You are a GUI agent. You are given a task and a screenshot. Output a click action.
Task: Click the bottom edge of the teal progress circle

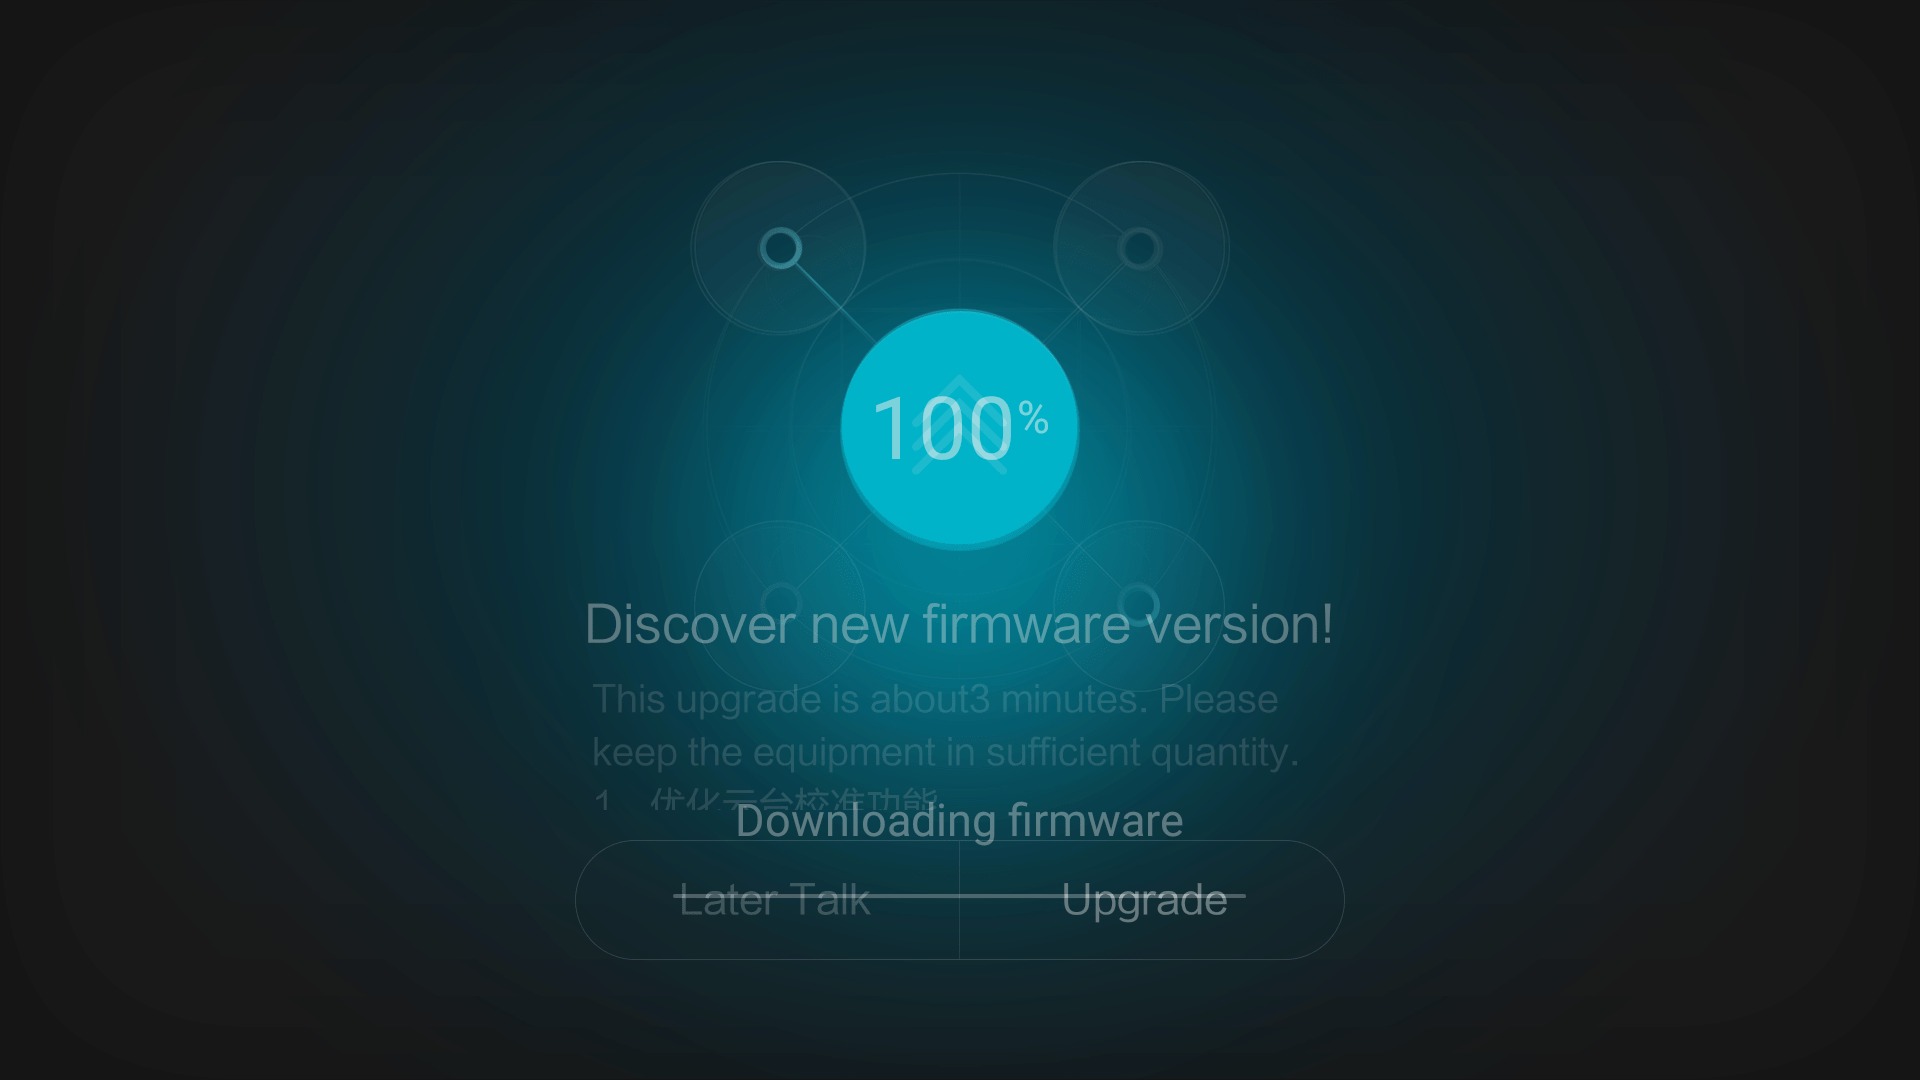coord(959,543)
